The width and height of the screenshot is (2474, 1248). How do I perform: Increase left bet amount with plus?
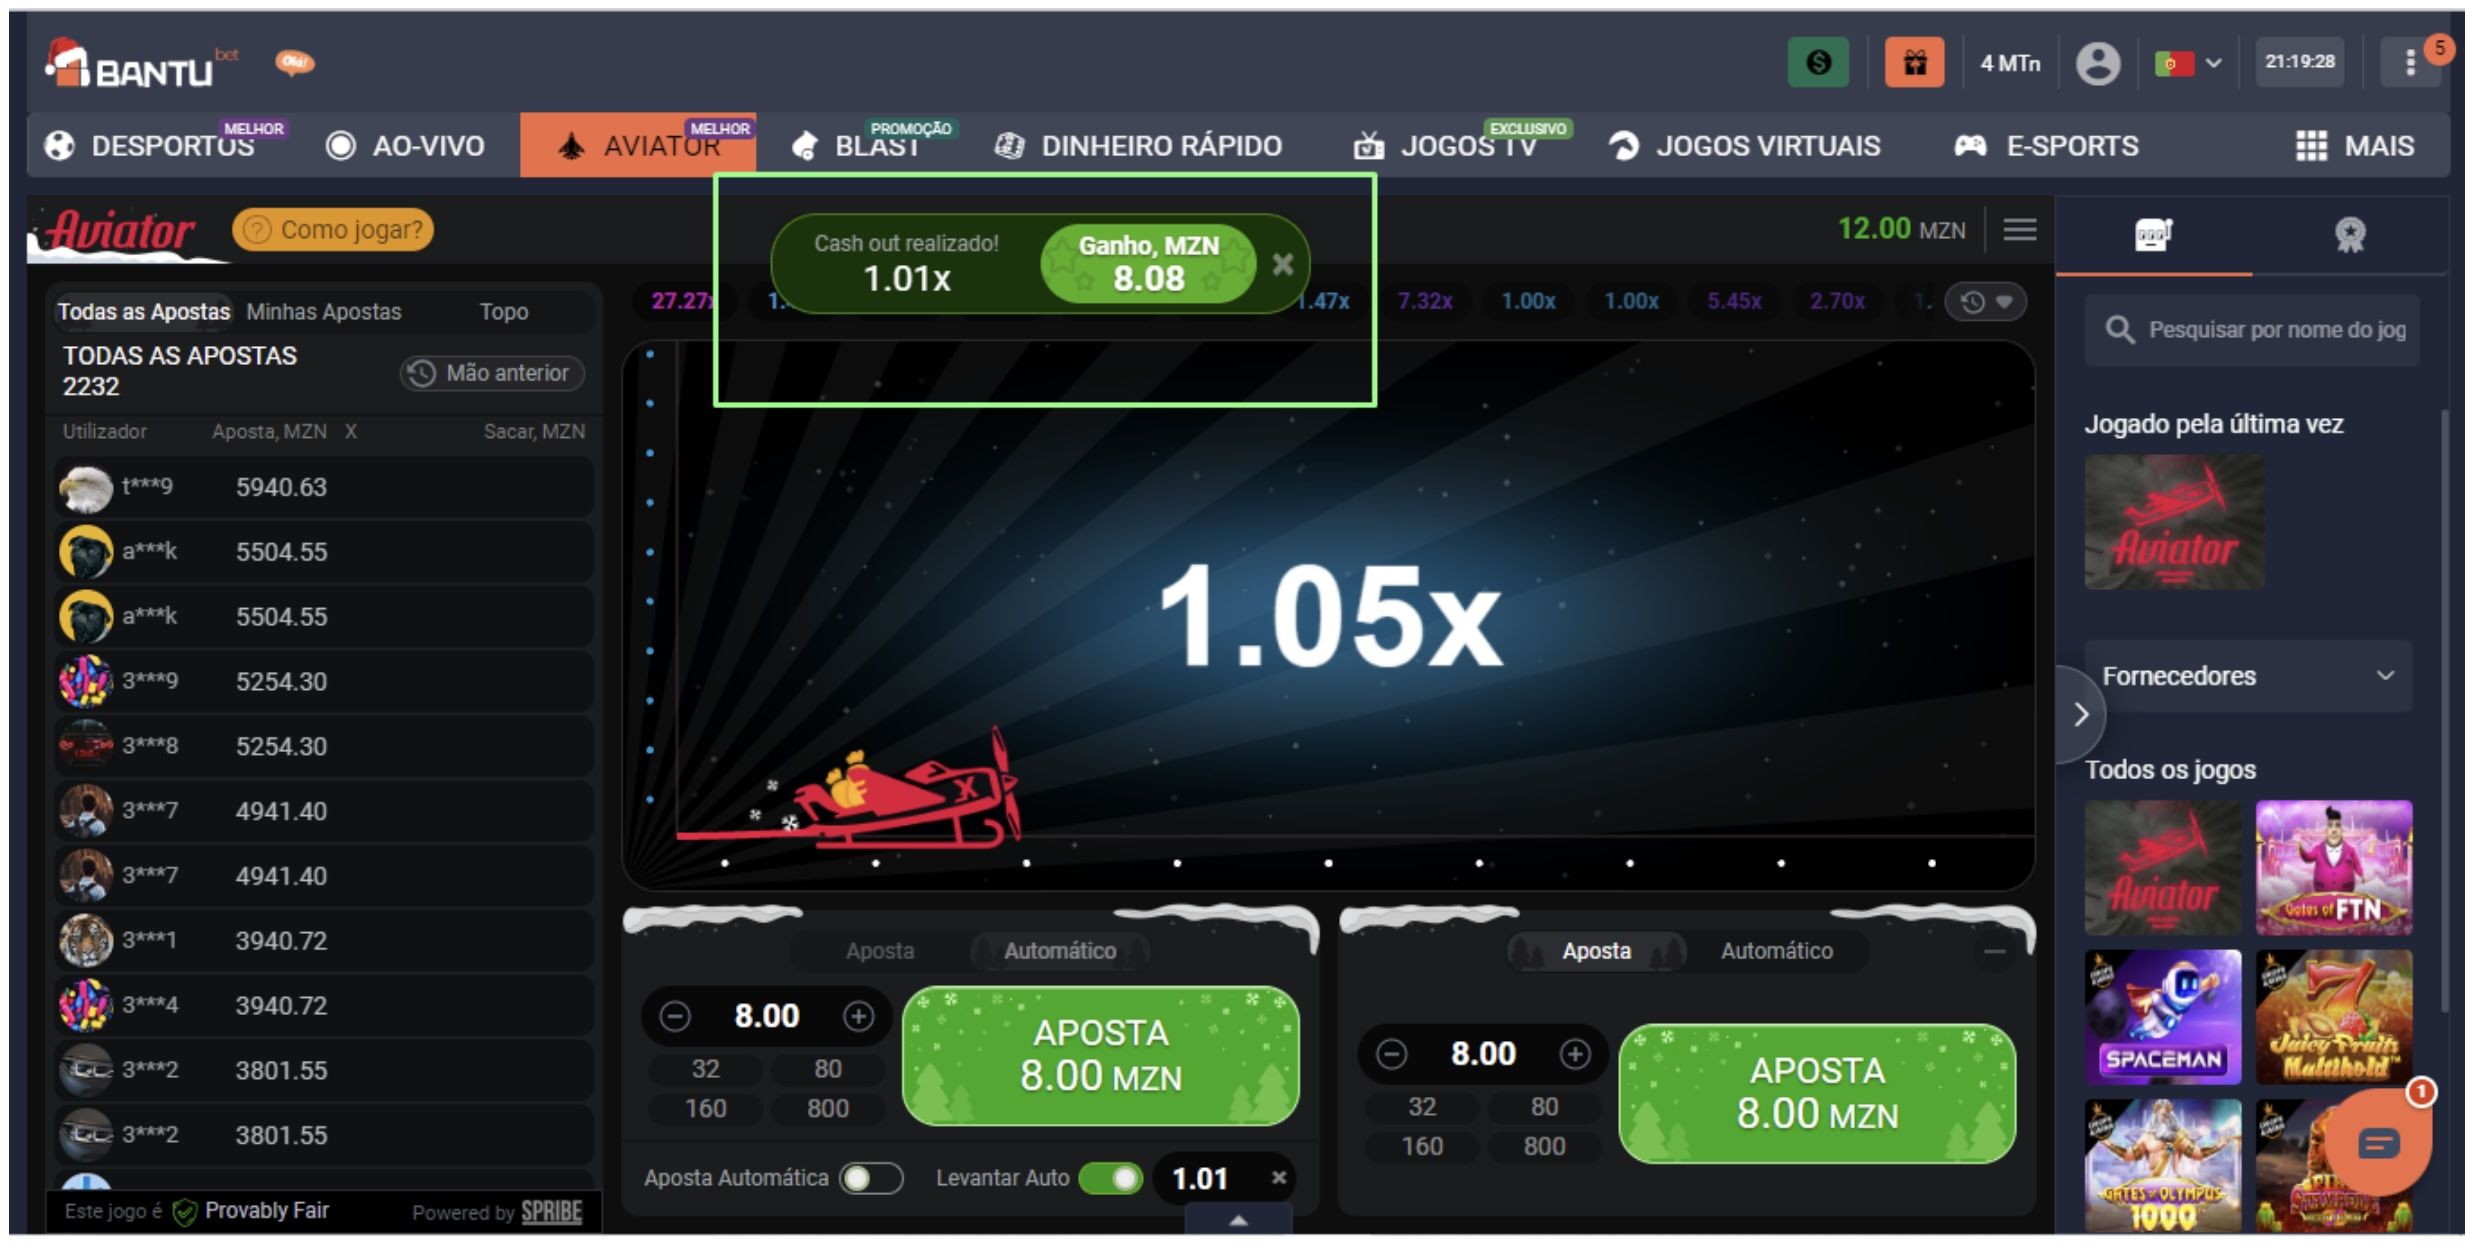click(x=857, y=1017)
